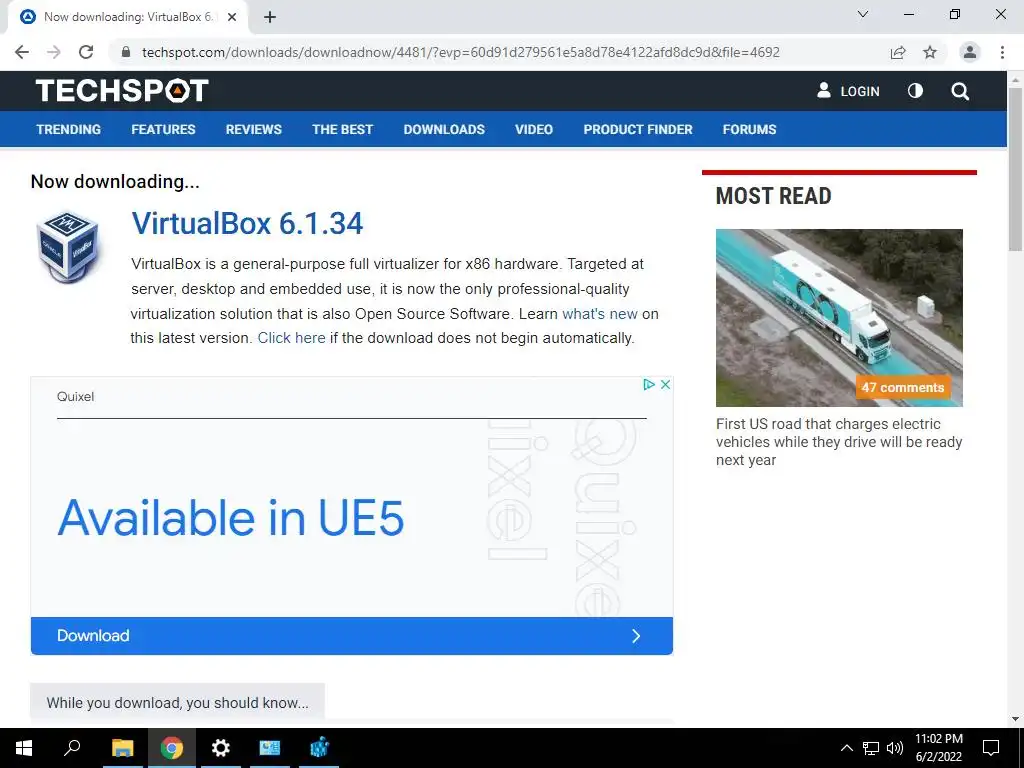This screenshot has height=768, width=1024.
Task: Open the TRENDING nav item
Action: [x=69, y=129]
